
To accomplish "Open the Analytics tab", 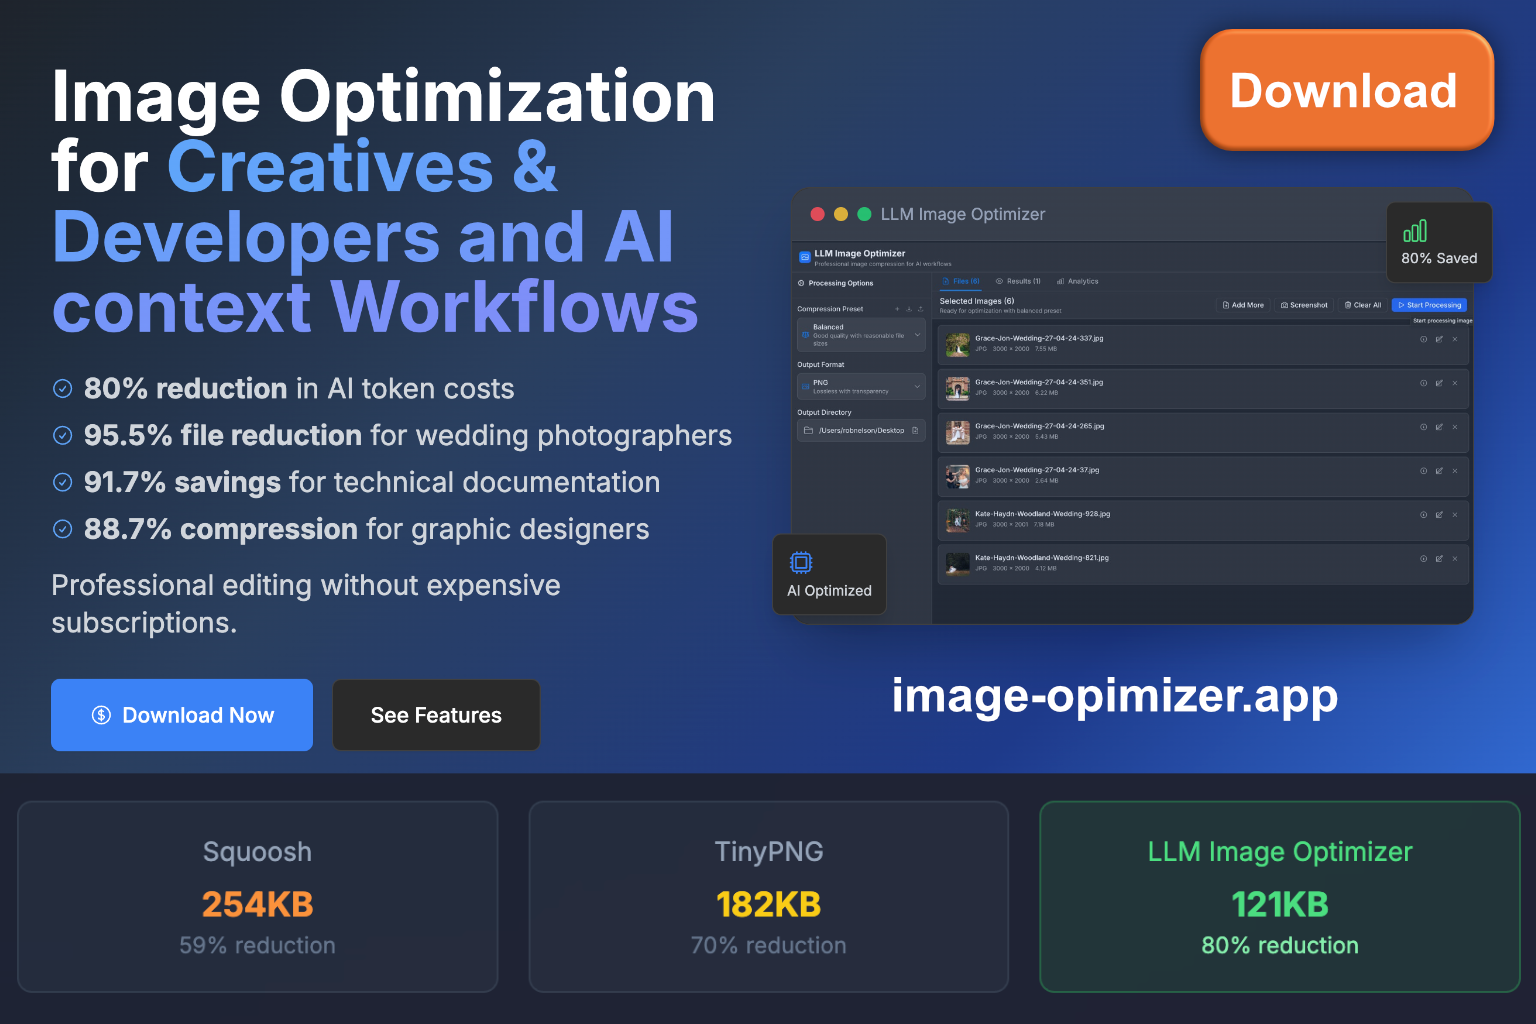I will pyautogui.click(x=1078, y=282).
